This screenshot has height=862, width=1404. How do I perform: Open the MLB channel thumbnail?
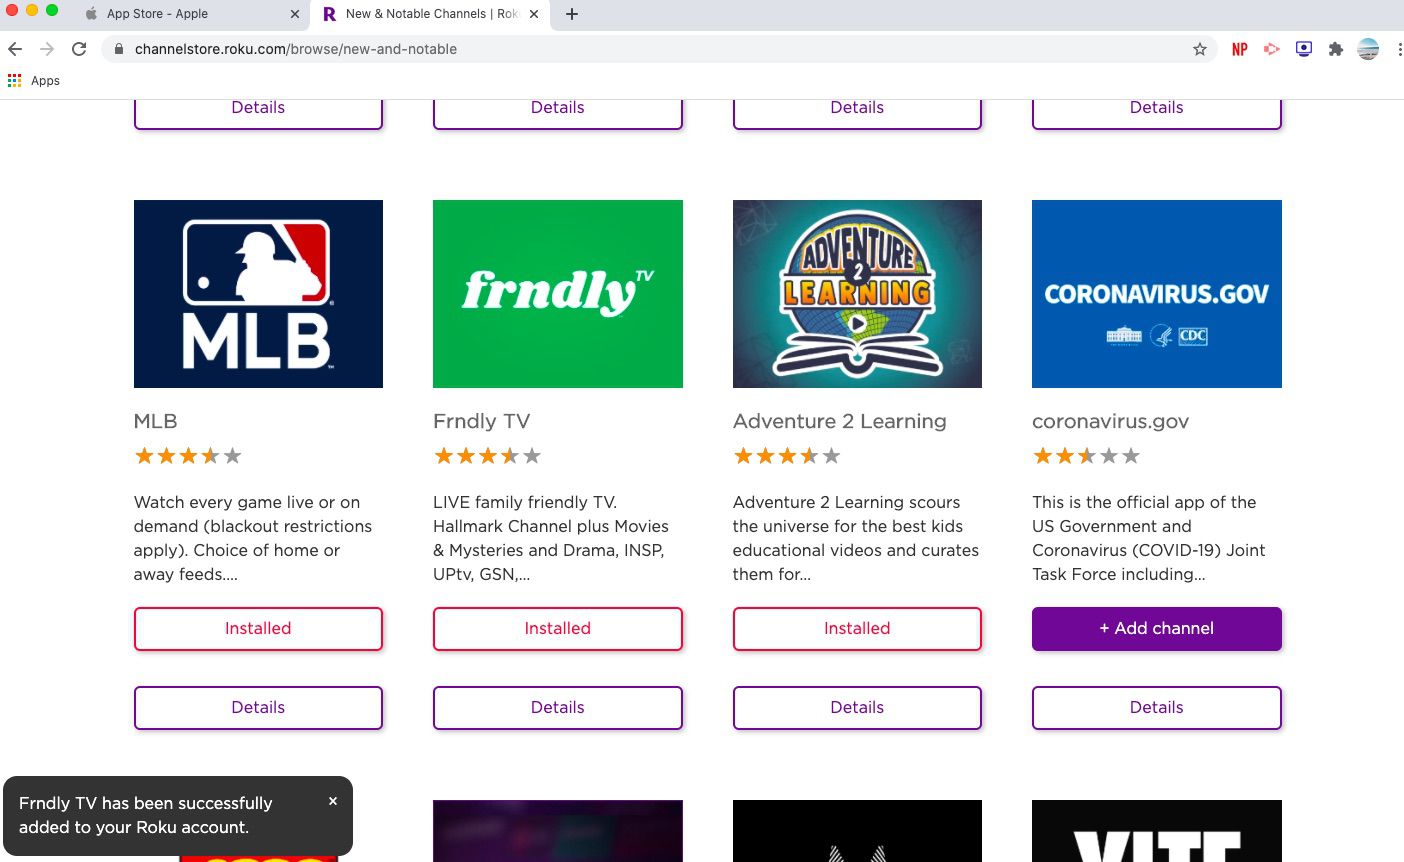pyautogui.click(x=258, y=294)
